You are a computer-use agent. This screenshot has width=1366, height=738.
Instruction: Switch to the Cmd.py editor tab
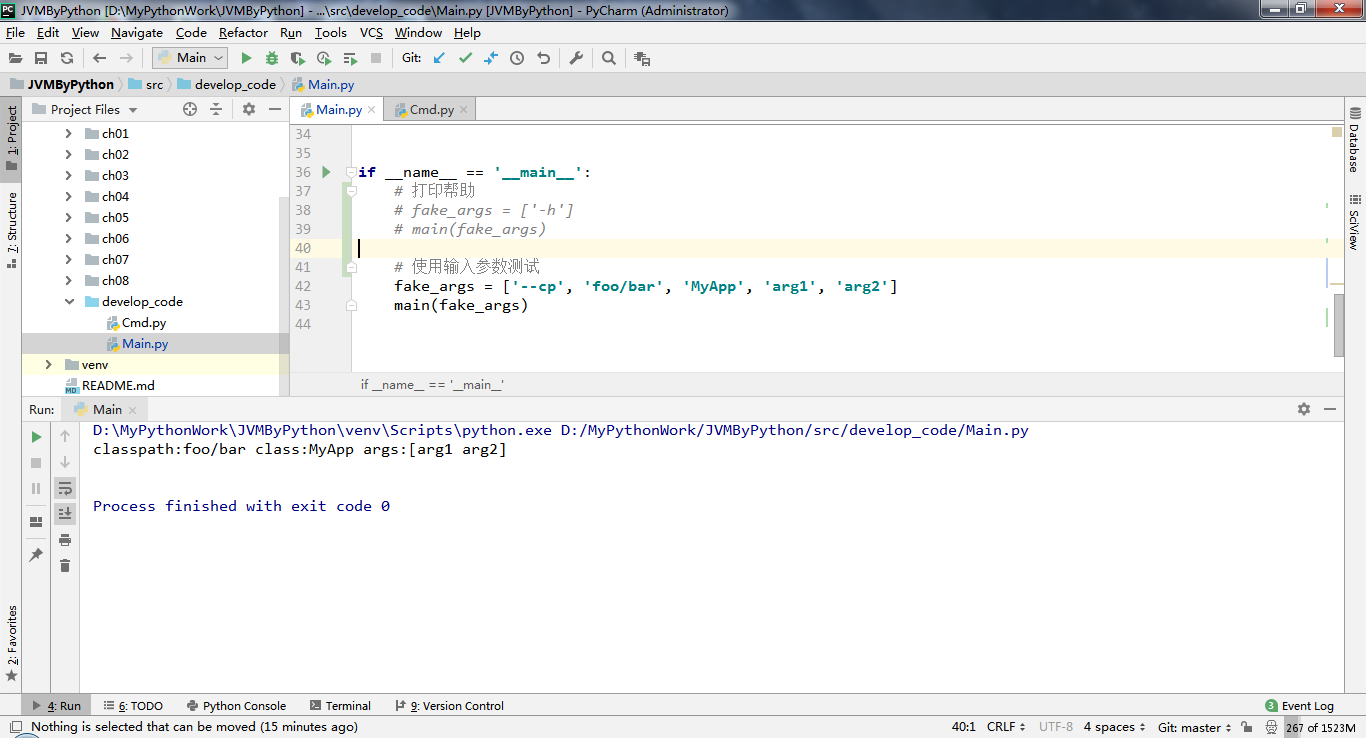[430, 109]
